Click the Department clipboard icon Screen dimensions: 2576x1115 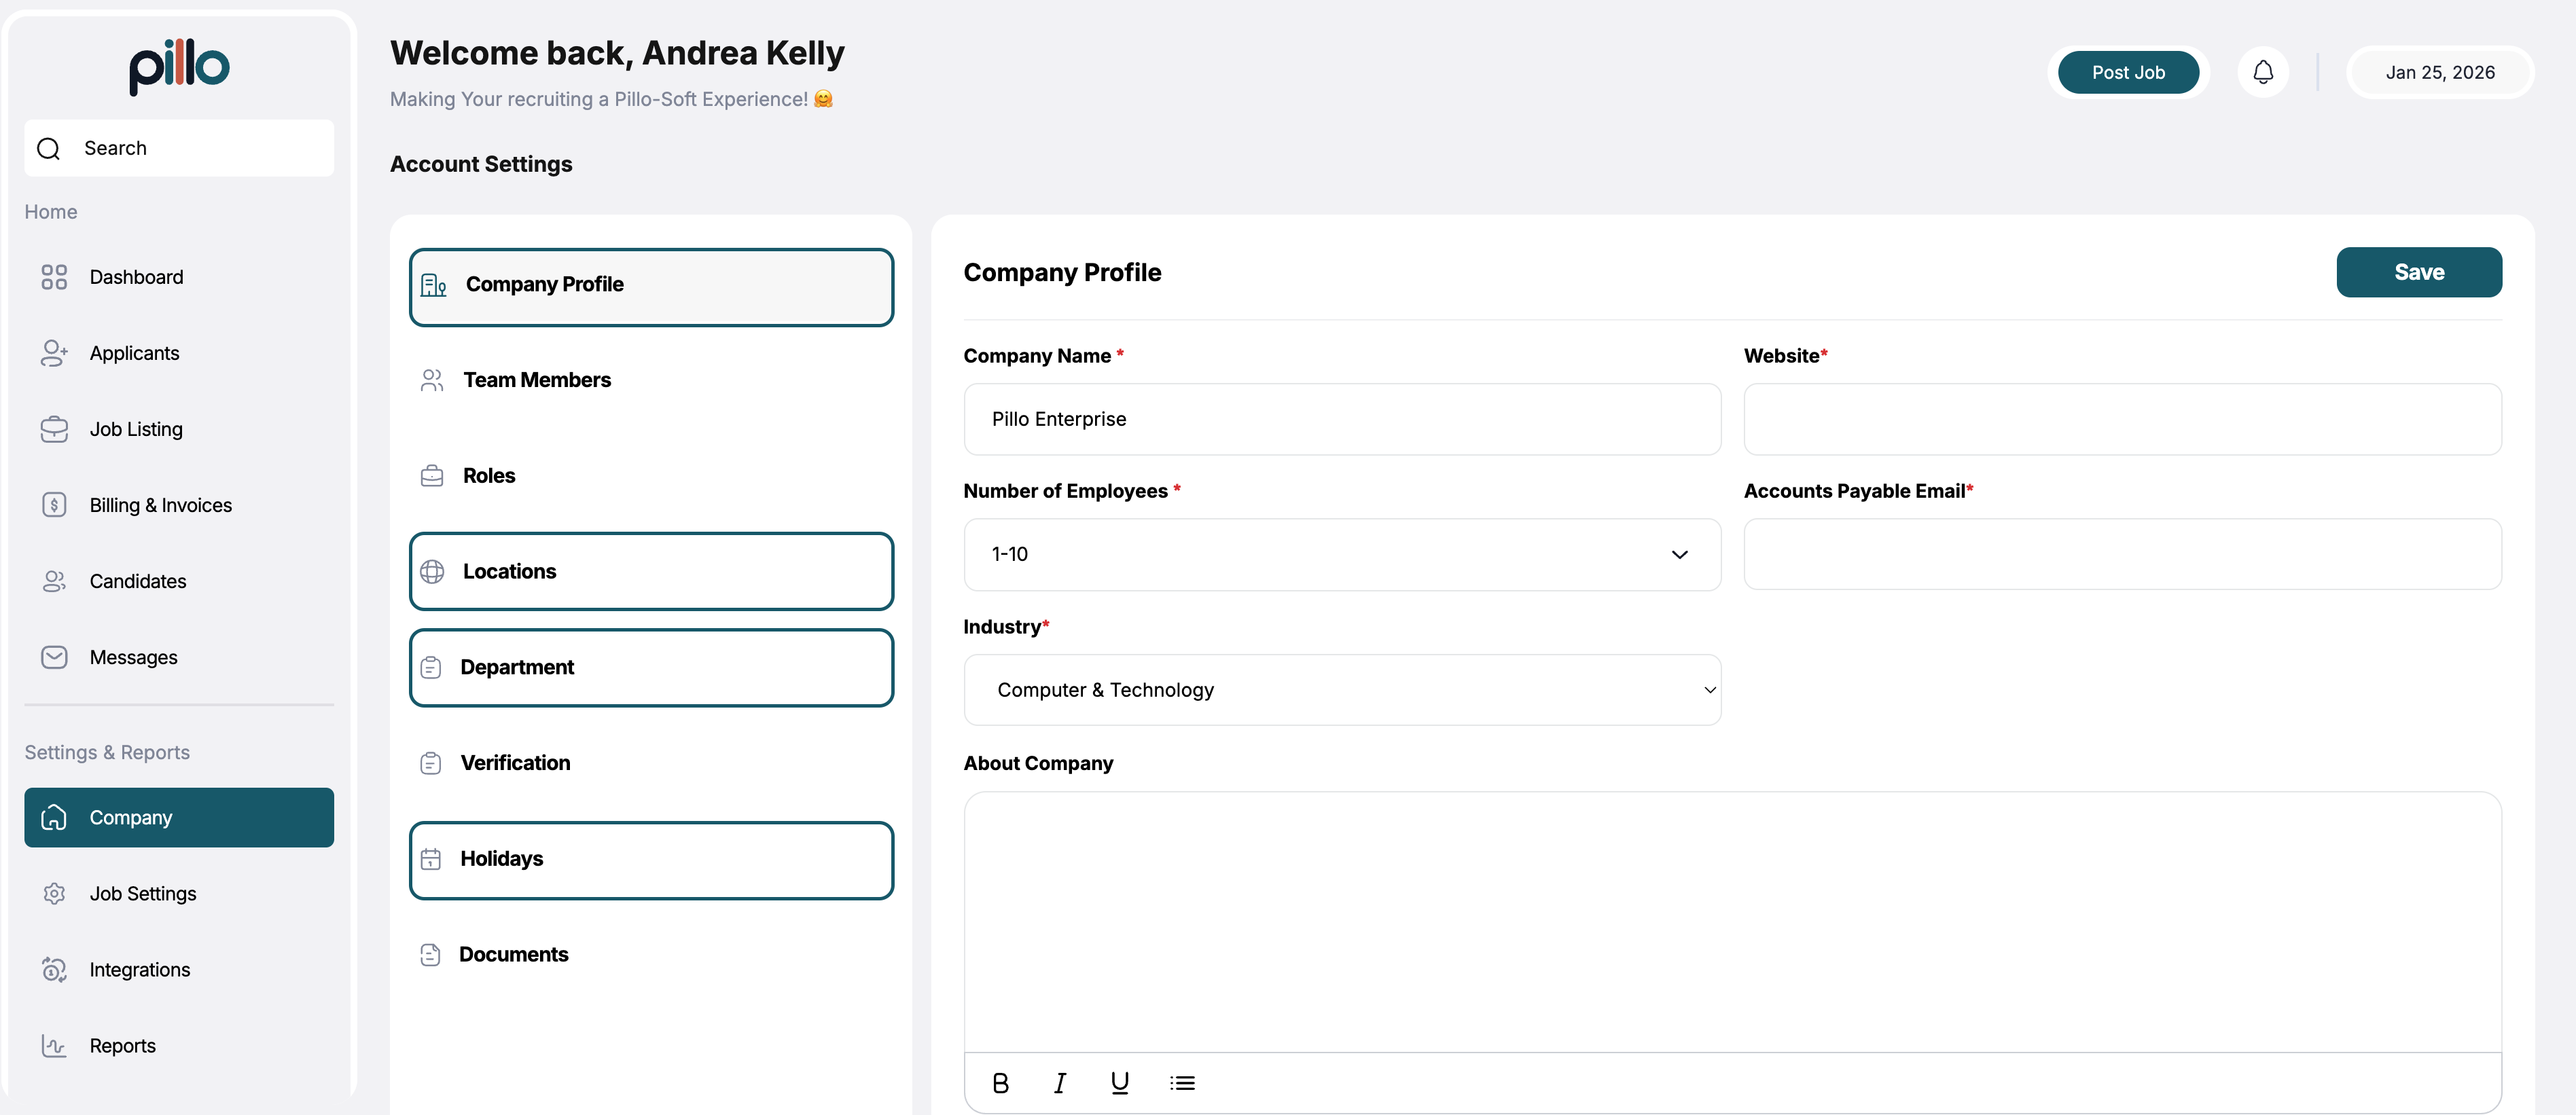[x=431, y=668]
